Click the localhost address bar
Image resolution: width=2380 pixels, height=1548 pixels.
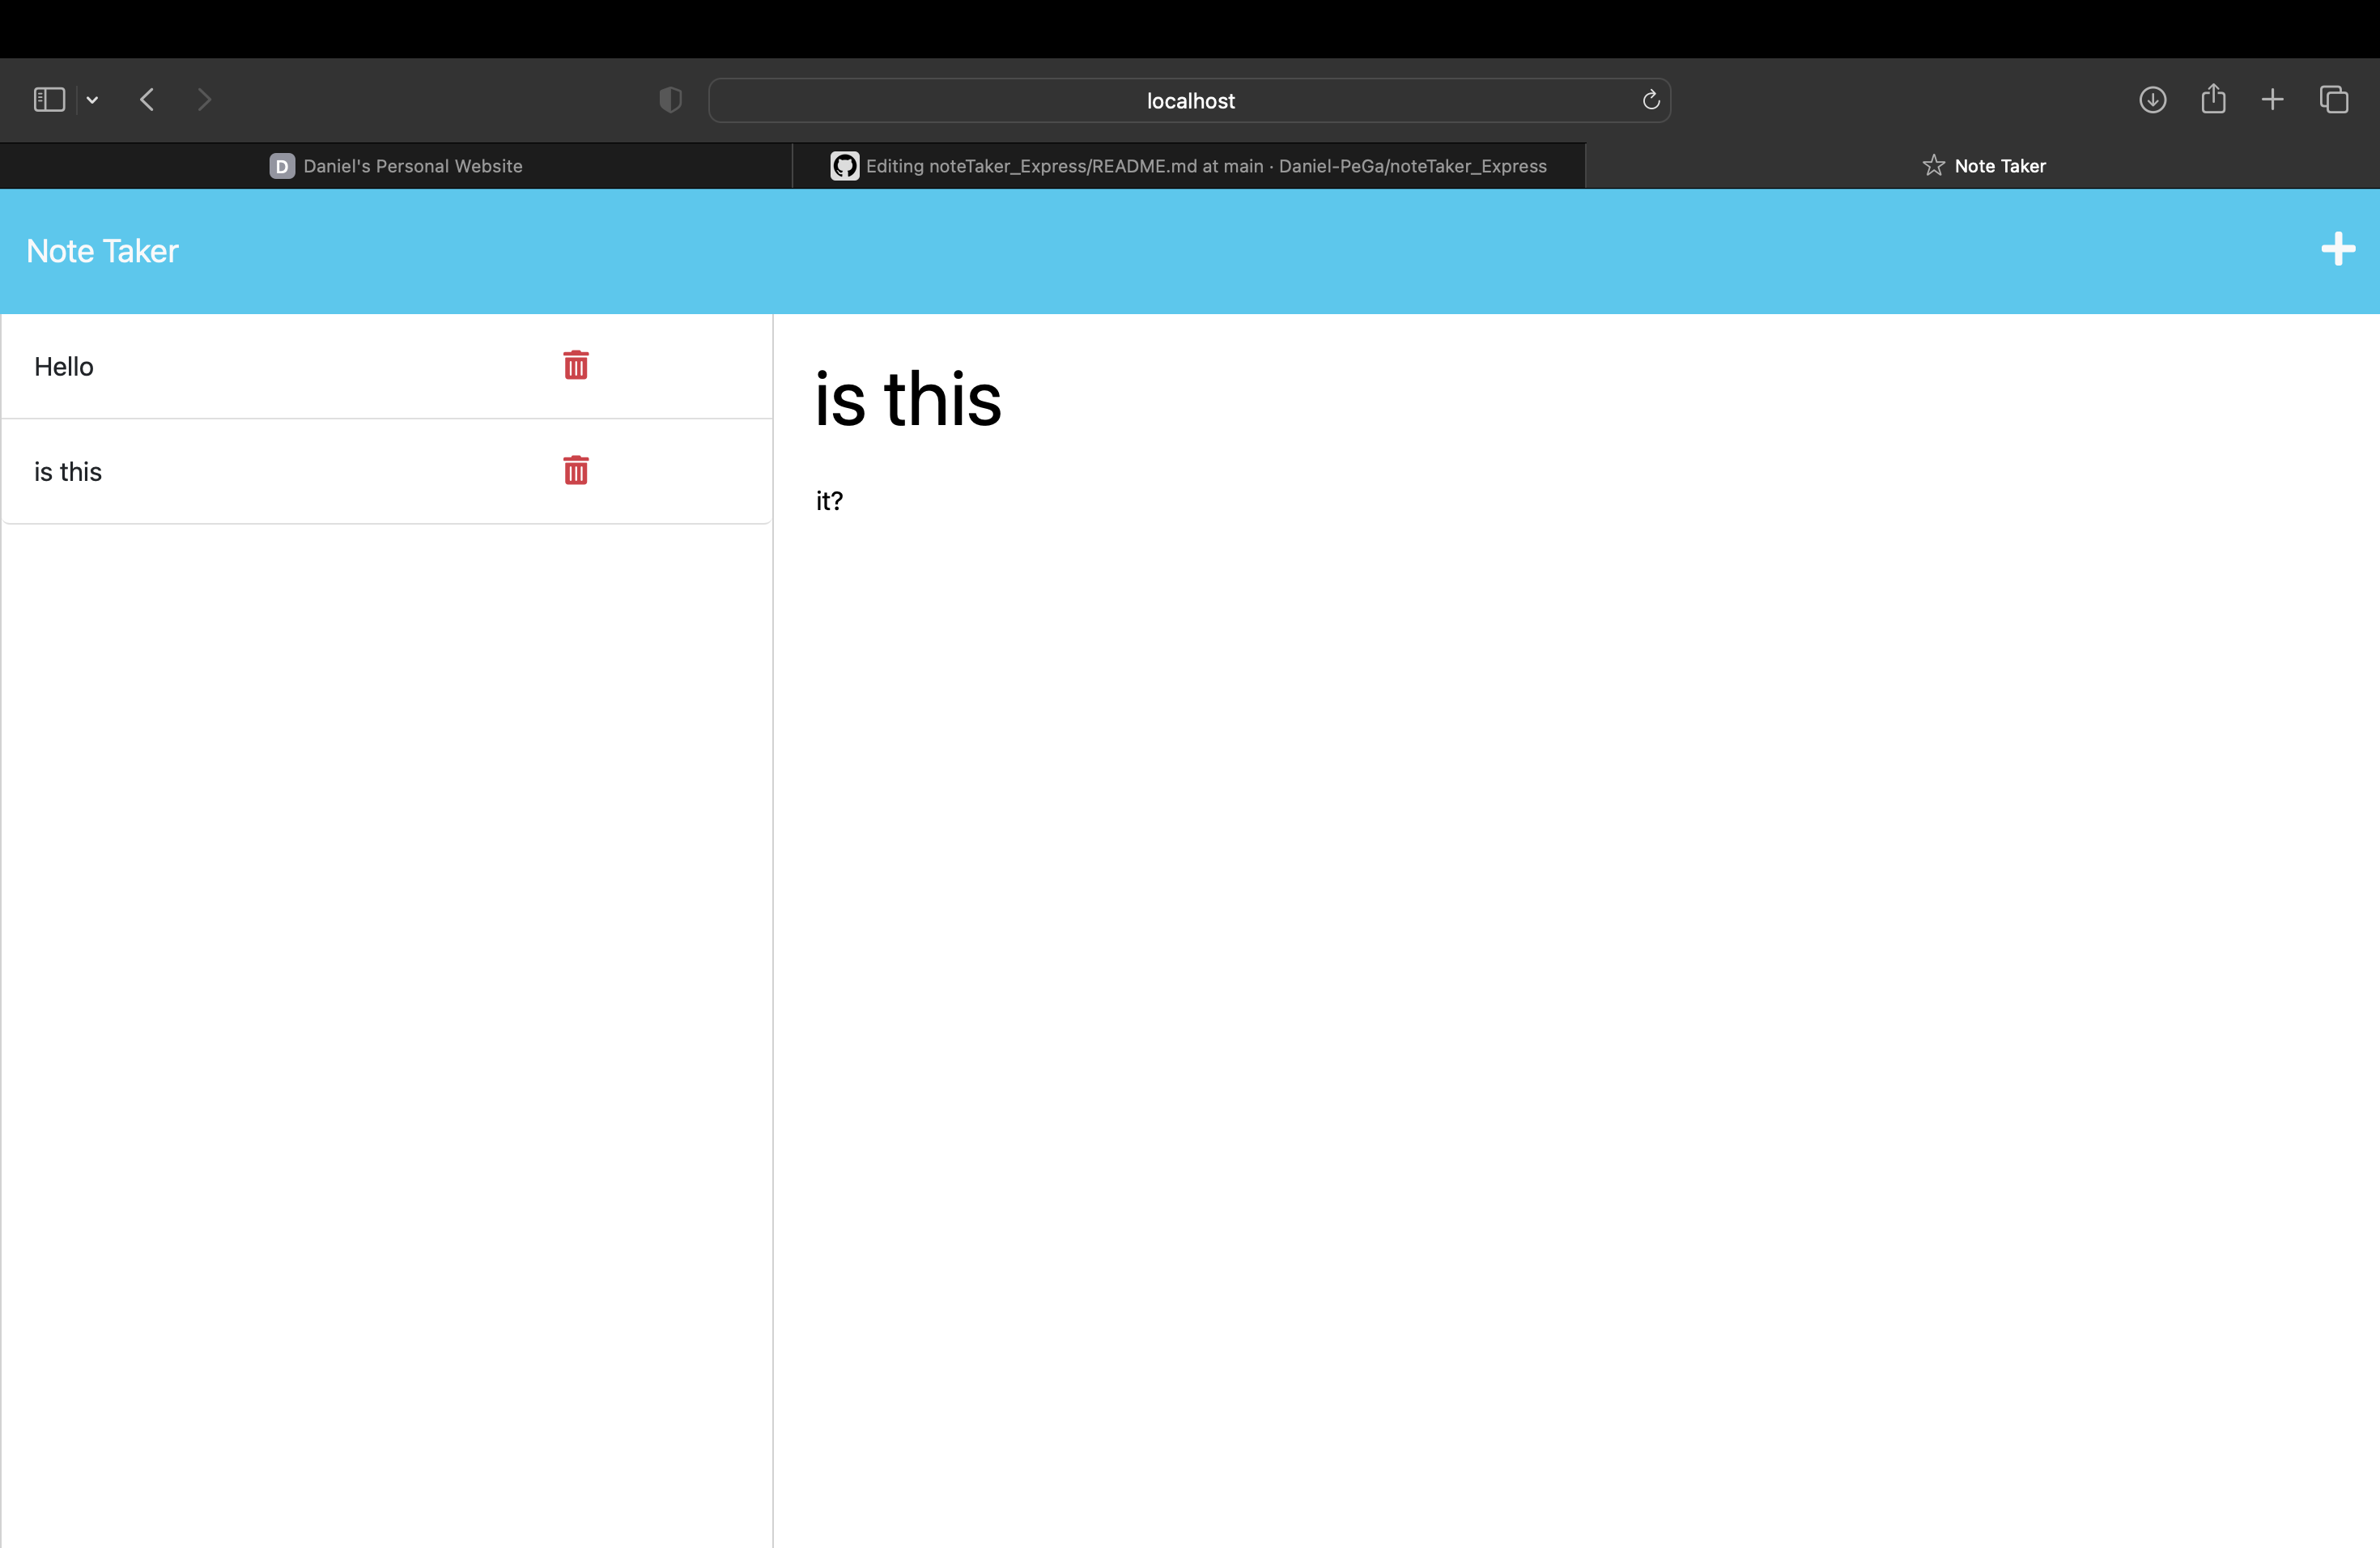1190,100
